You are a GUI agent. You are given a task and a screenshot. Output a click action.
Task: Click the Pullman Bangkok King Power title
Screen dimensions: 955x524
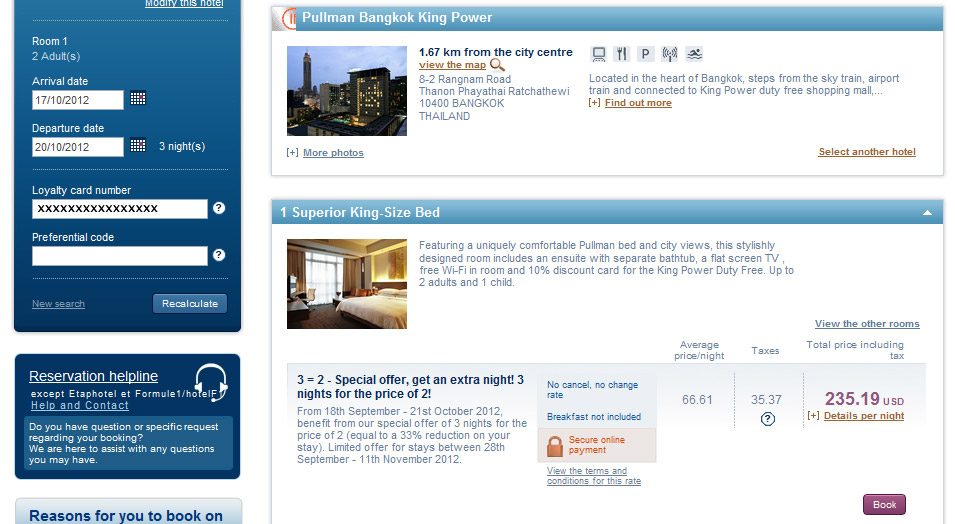point(397,18)
